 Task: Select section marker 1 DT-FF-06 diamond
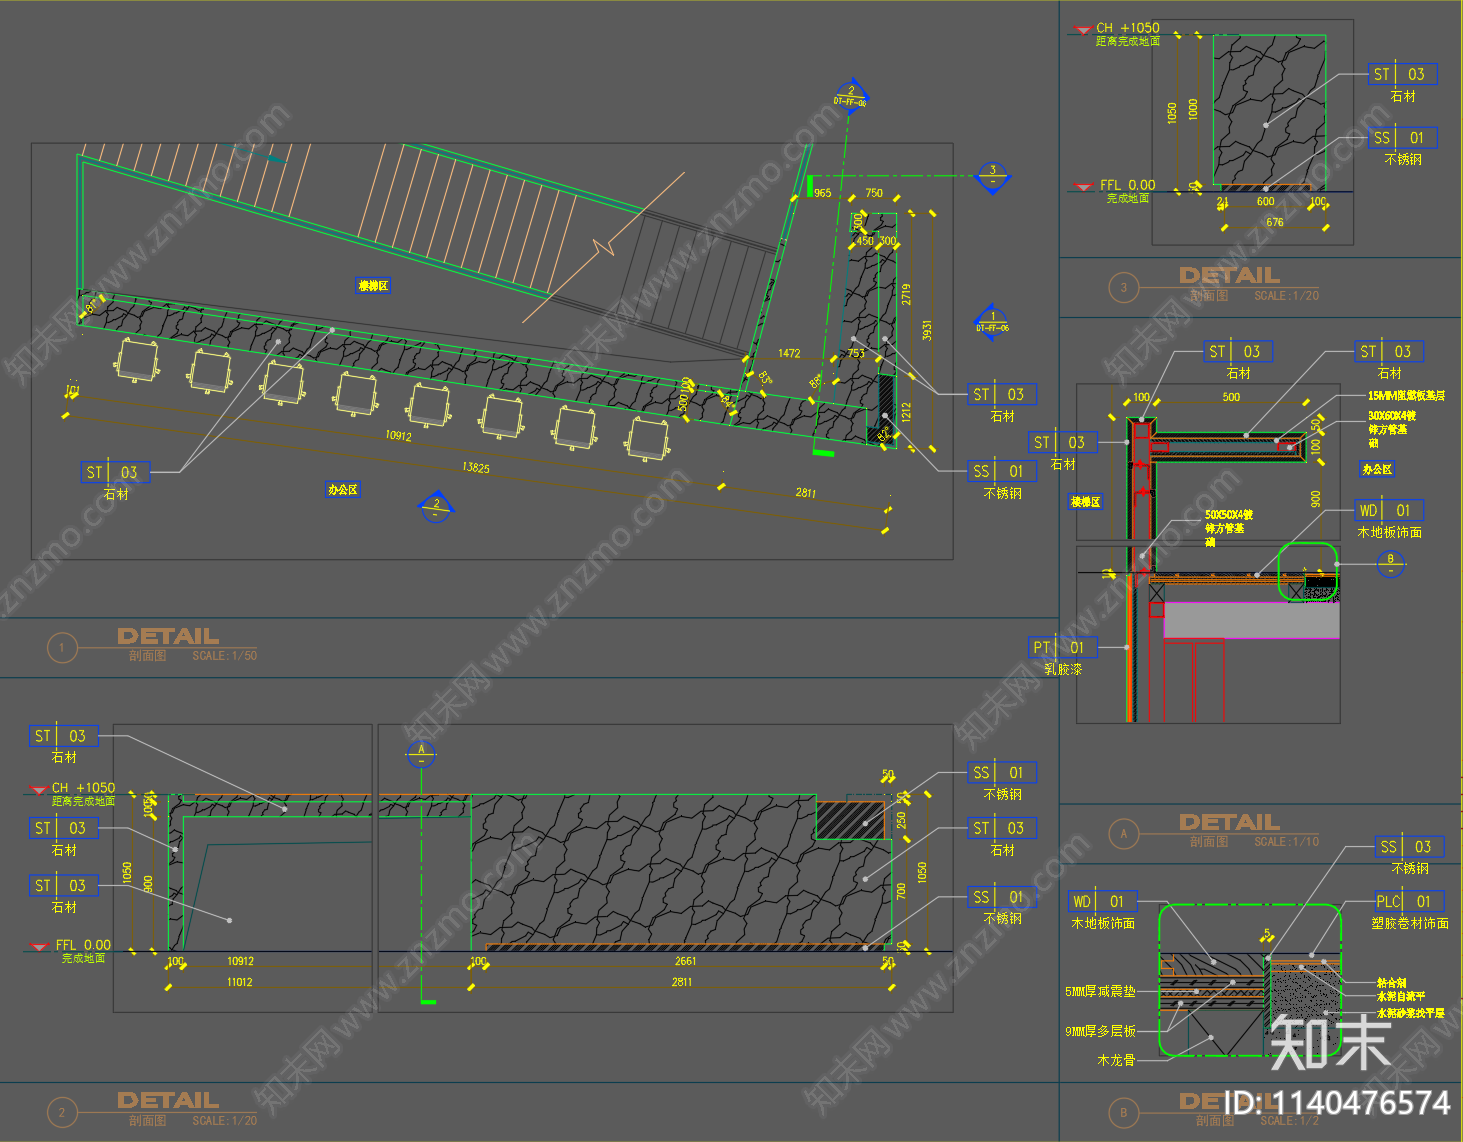click(x=991, y=323)
